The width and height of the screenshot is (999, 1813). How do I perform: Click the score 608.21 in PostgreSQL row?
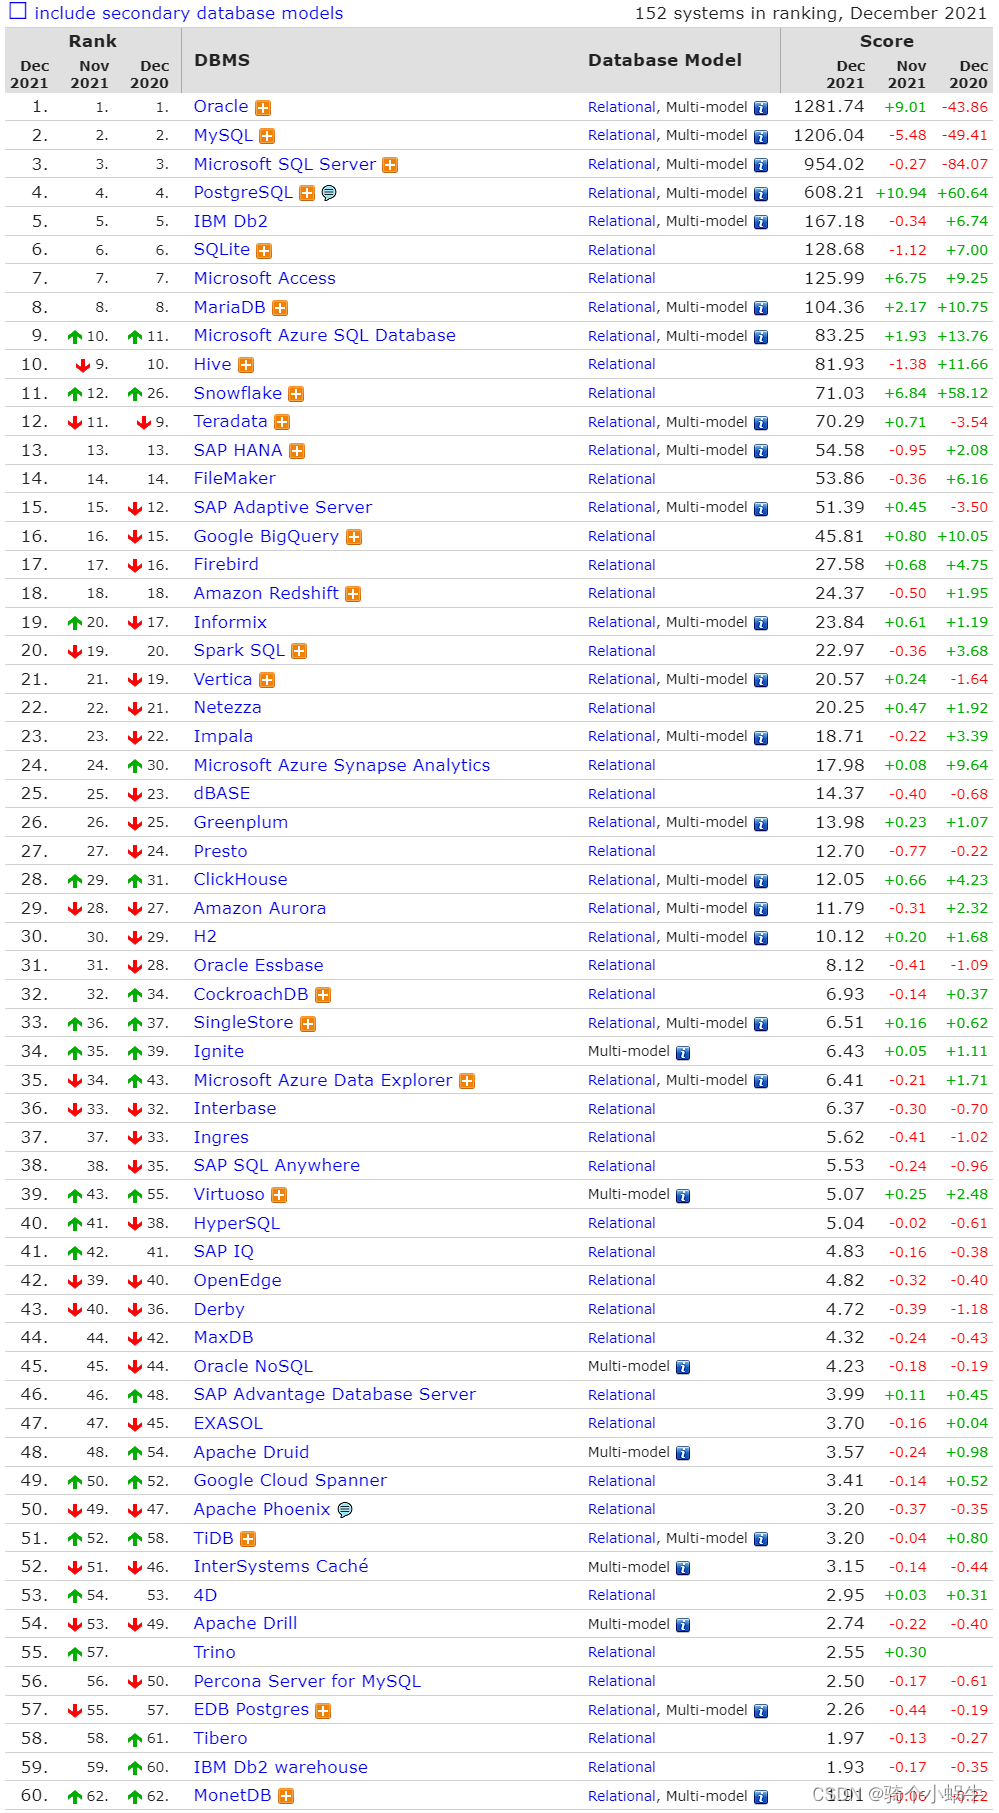pos(835,192)
